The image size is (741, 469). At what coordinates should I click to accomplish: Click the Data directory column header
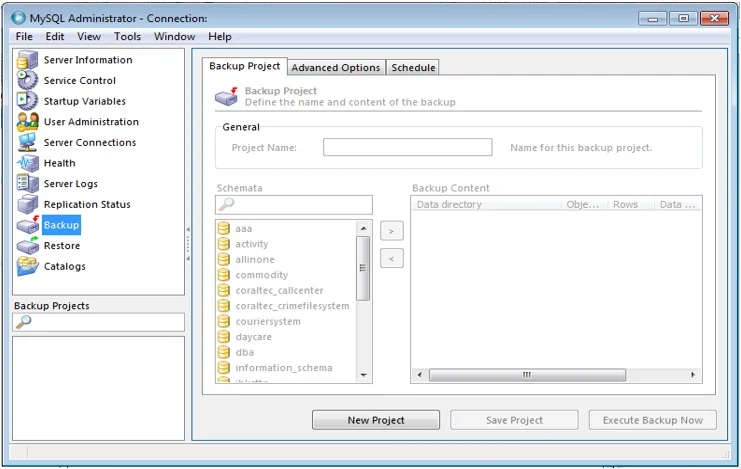pos(486,204)
